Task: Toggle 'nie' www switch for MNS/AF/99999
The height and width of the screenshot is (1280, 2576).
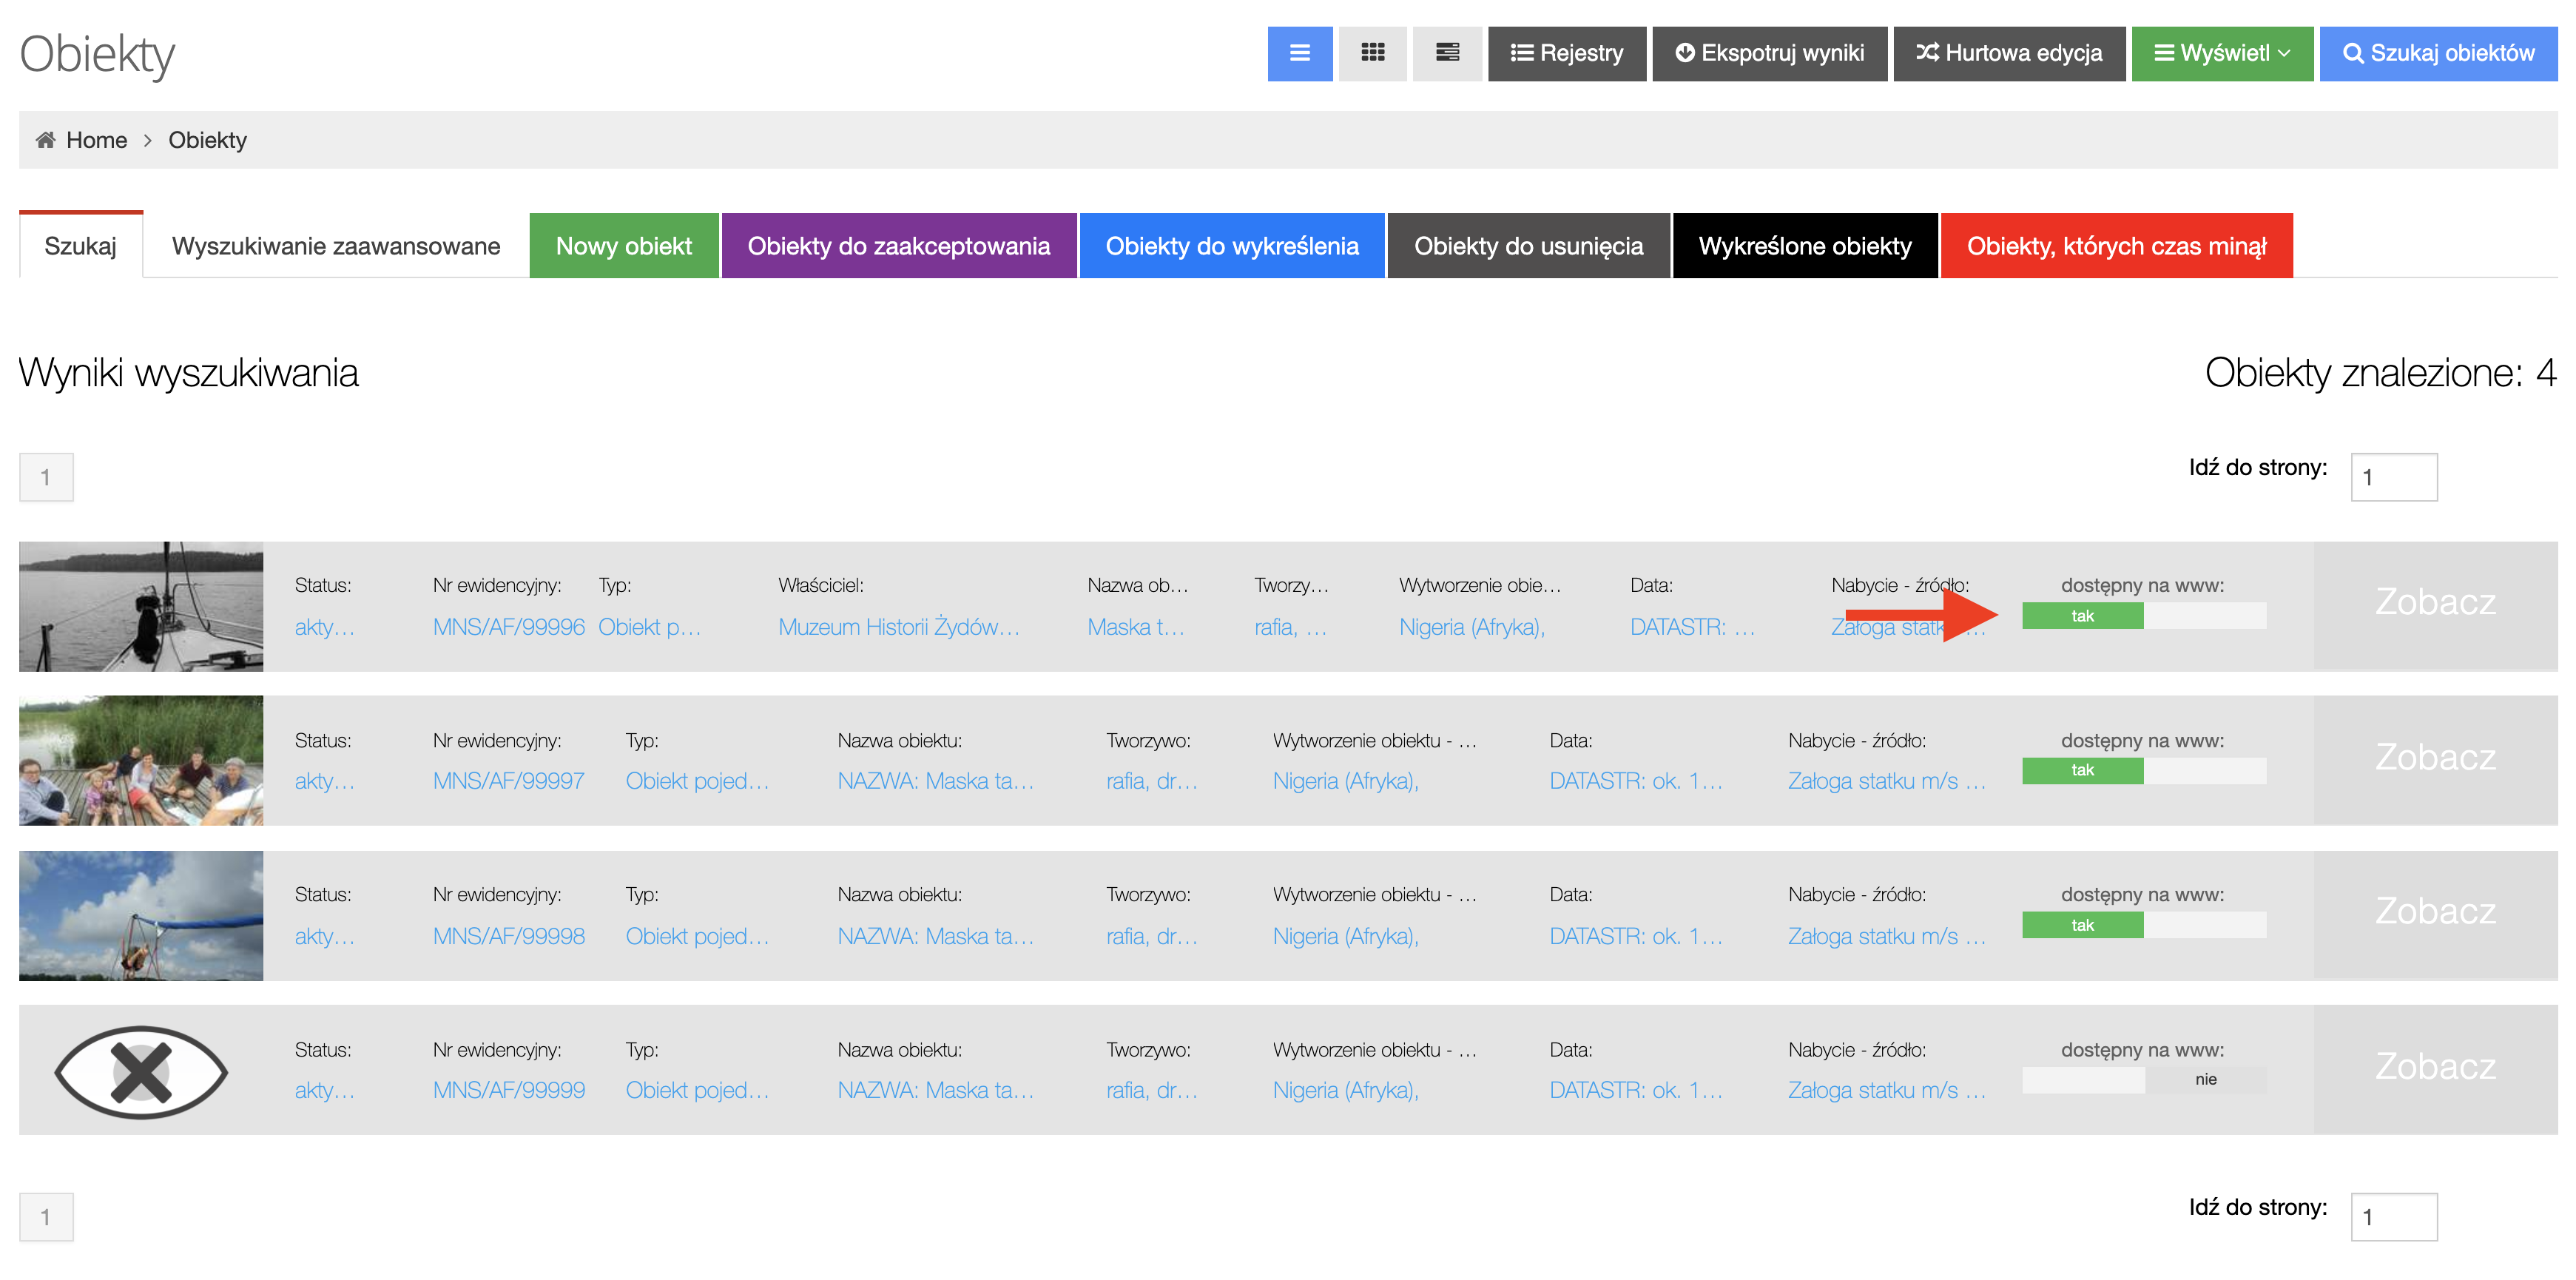Action: pos(2143,1079)
